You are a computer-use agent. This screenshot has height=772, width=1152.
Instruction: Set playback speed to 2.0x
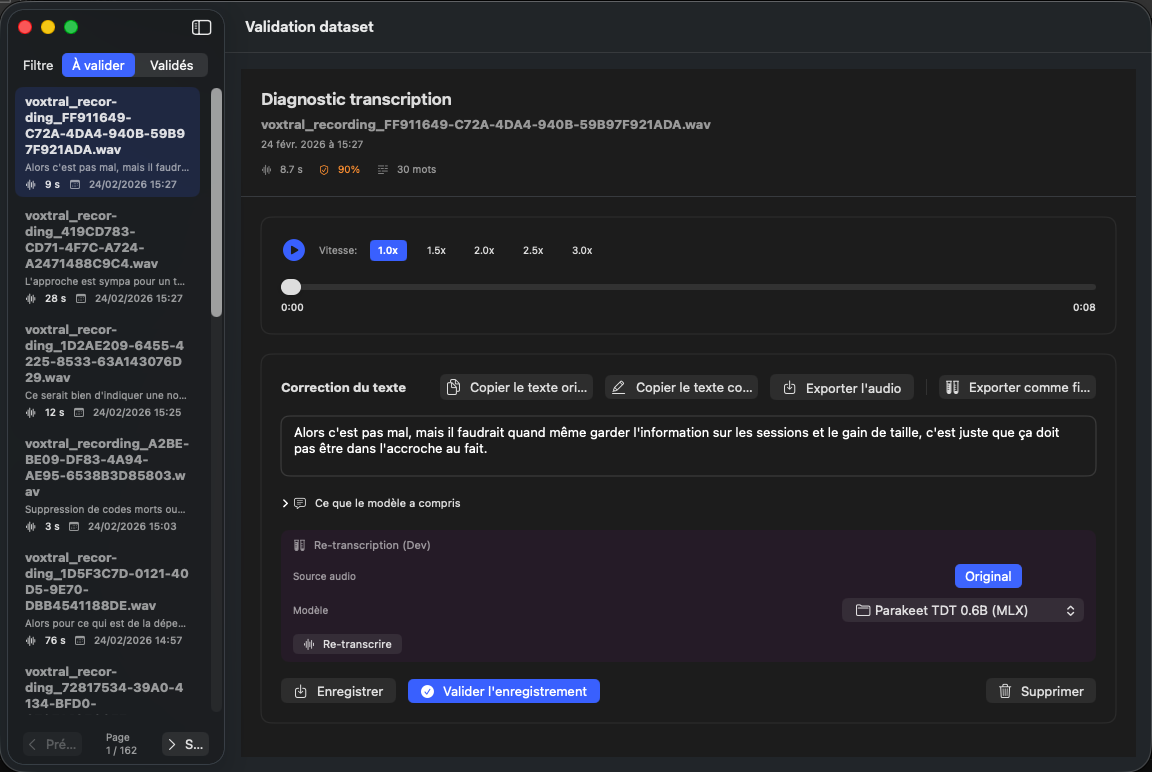tap(484, 250)
